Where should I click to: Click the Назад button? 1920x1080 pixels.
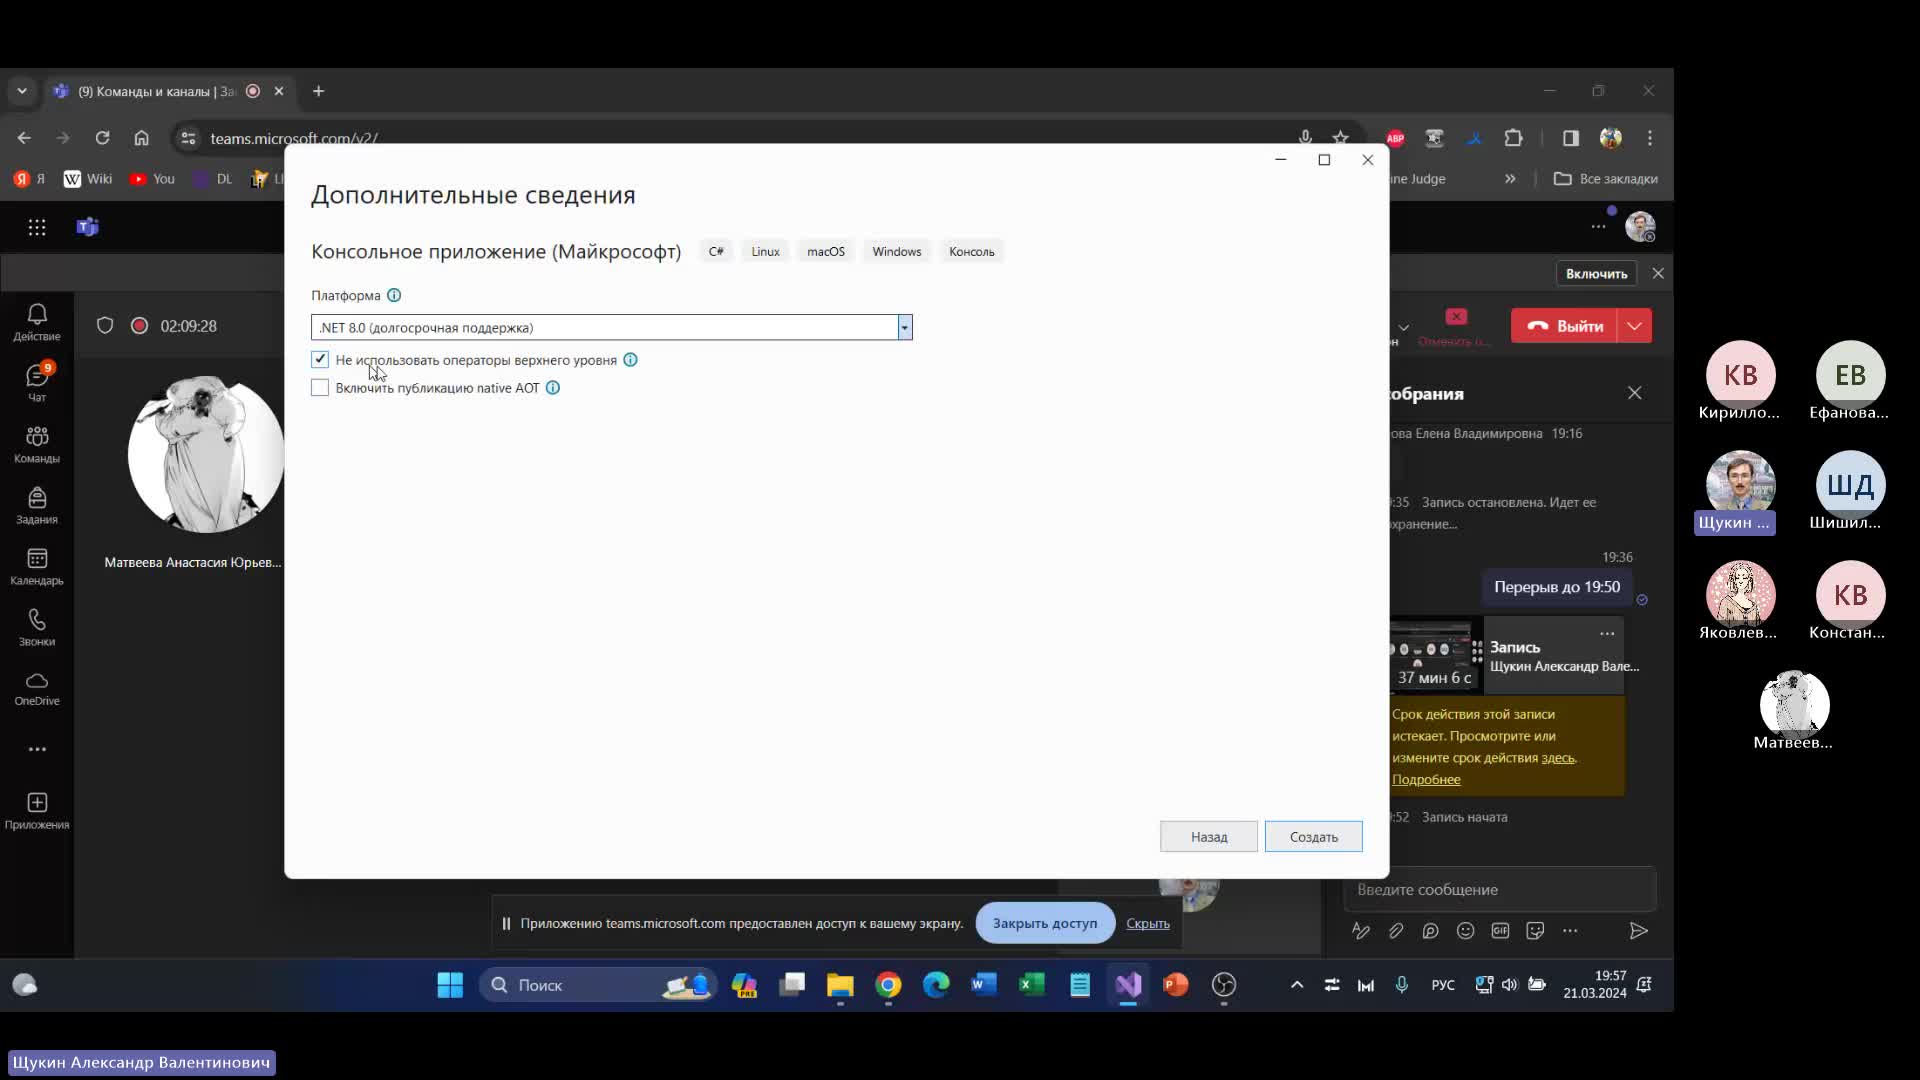coord(1209,837)
